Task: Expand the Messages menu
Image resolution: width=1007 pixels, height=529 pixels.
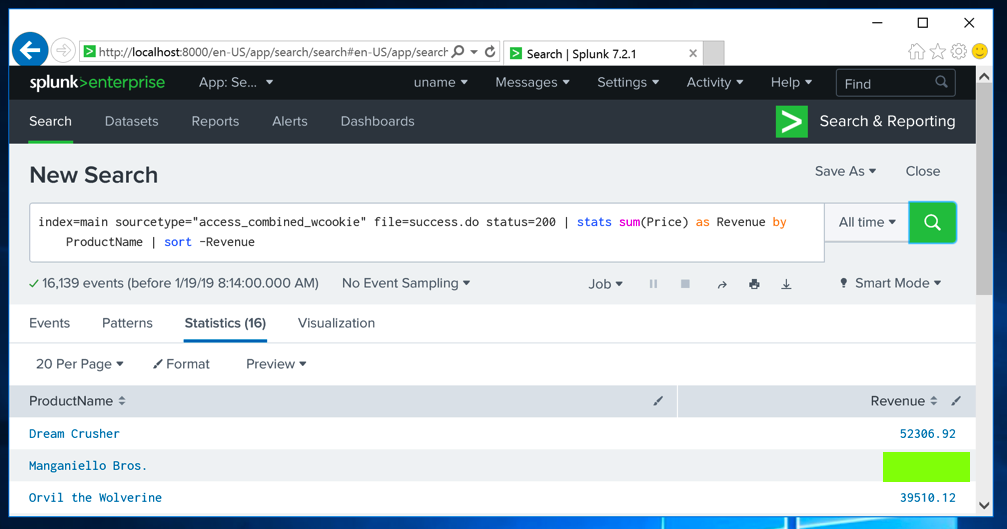Action: tap(532, 82)
